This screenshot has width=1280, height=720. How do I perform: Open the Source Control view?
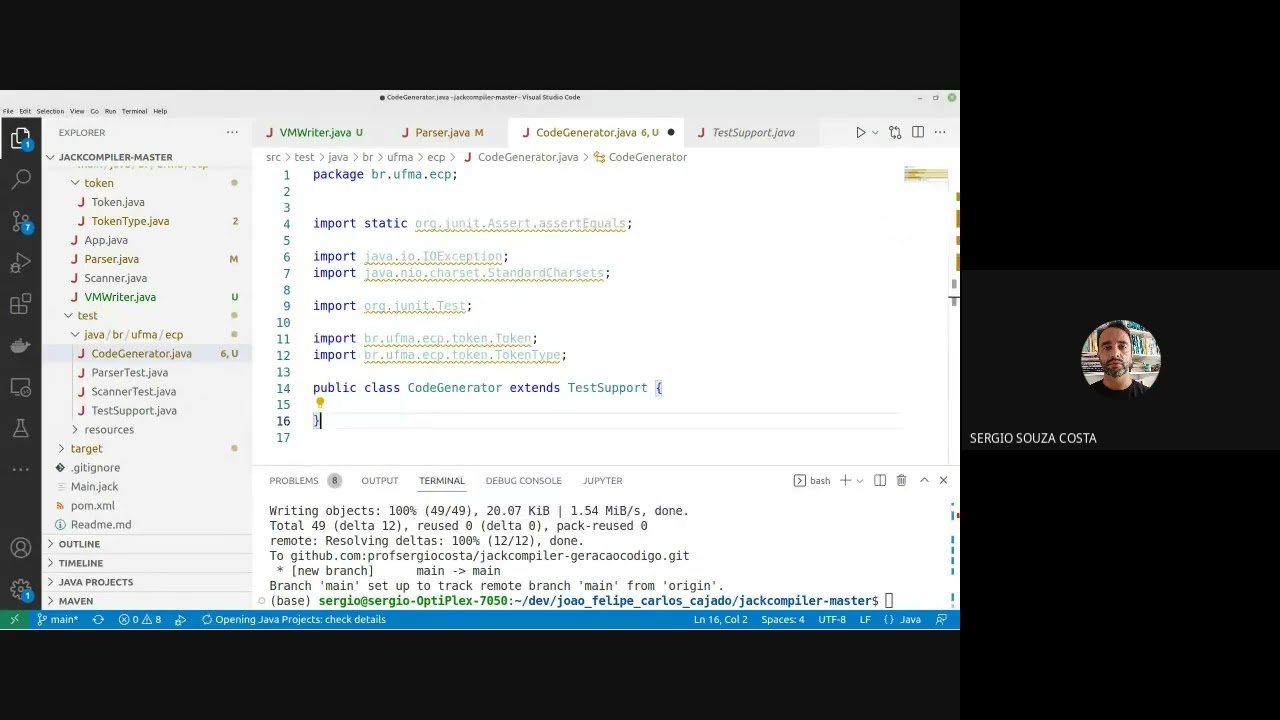pos(20,222)
